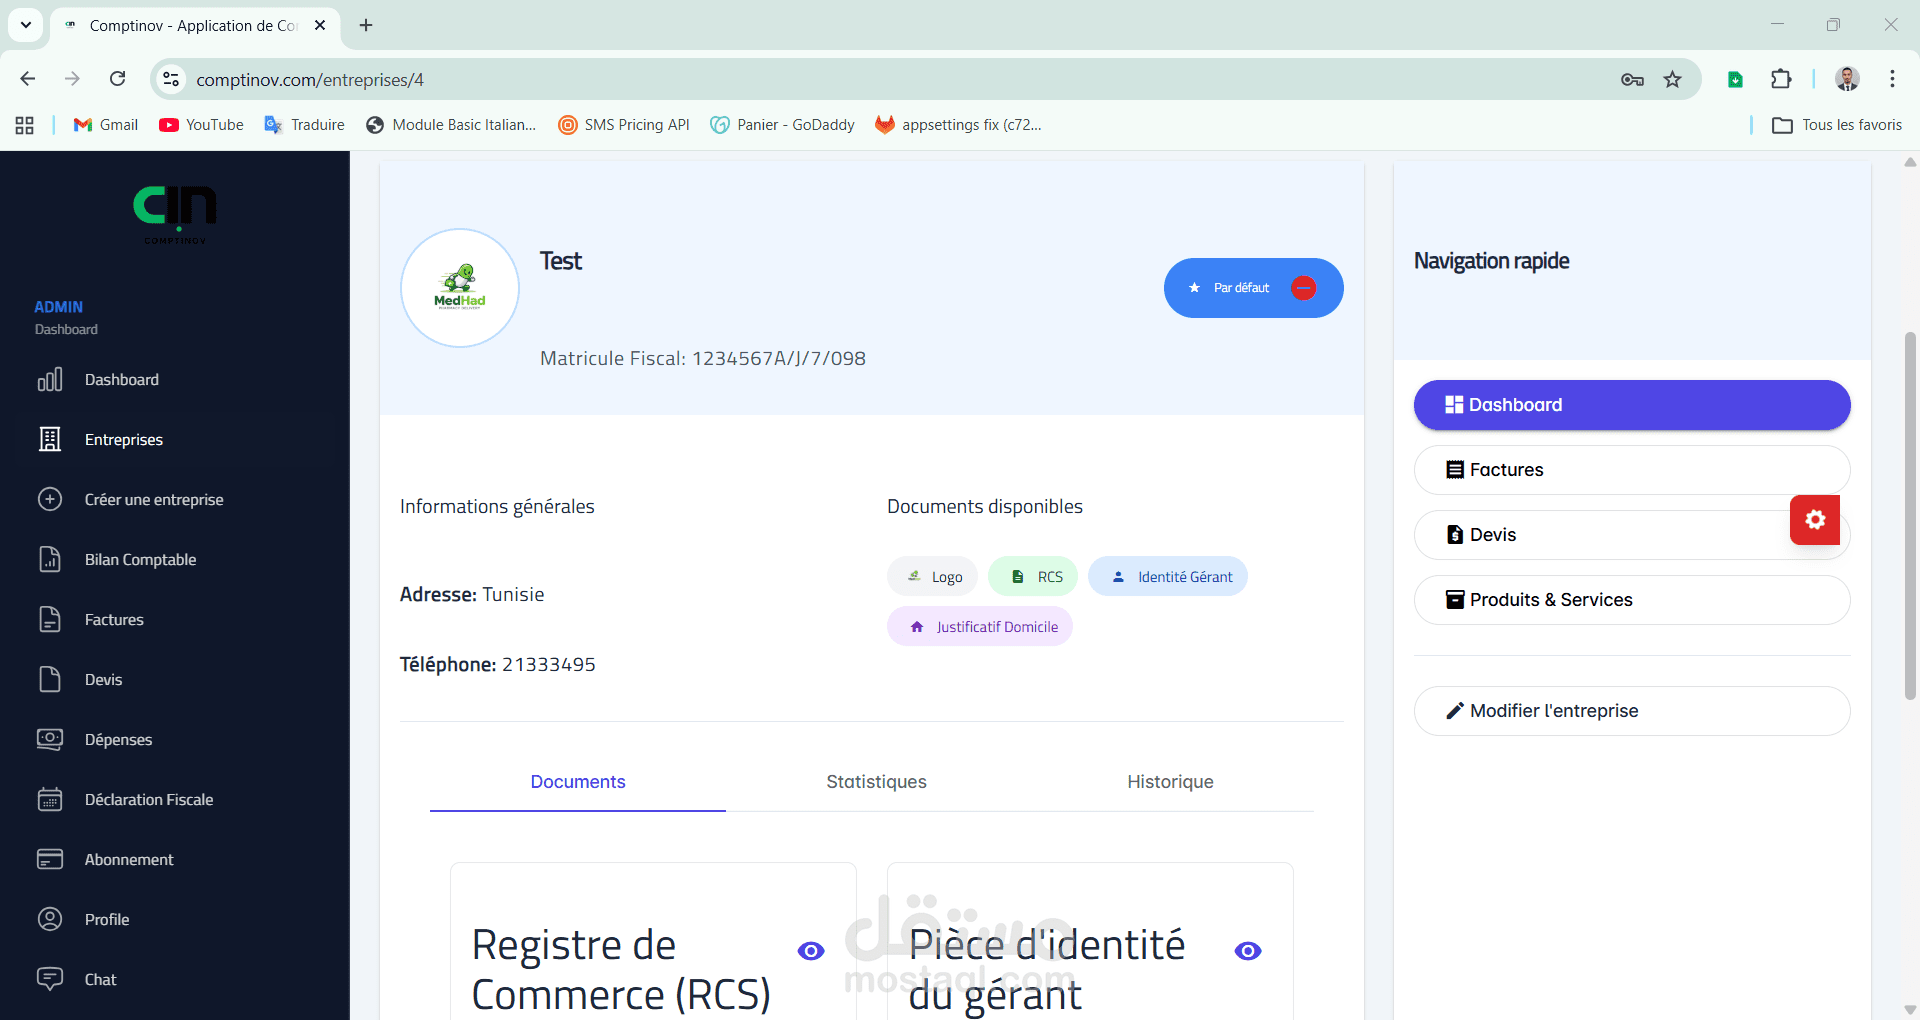This screenshot has height=1020, width=1920.
Task: Click the red minus icon on Par défaut
Action: (x=1303, y=288)
